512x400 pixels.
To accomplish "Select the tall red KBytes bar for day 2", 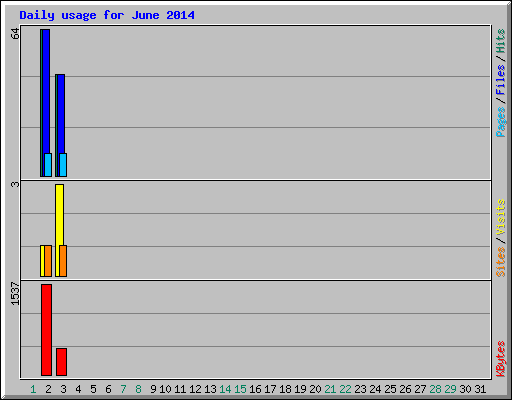I will (x=46, y=330).
